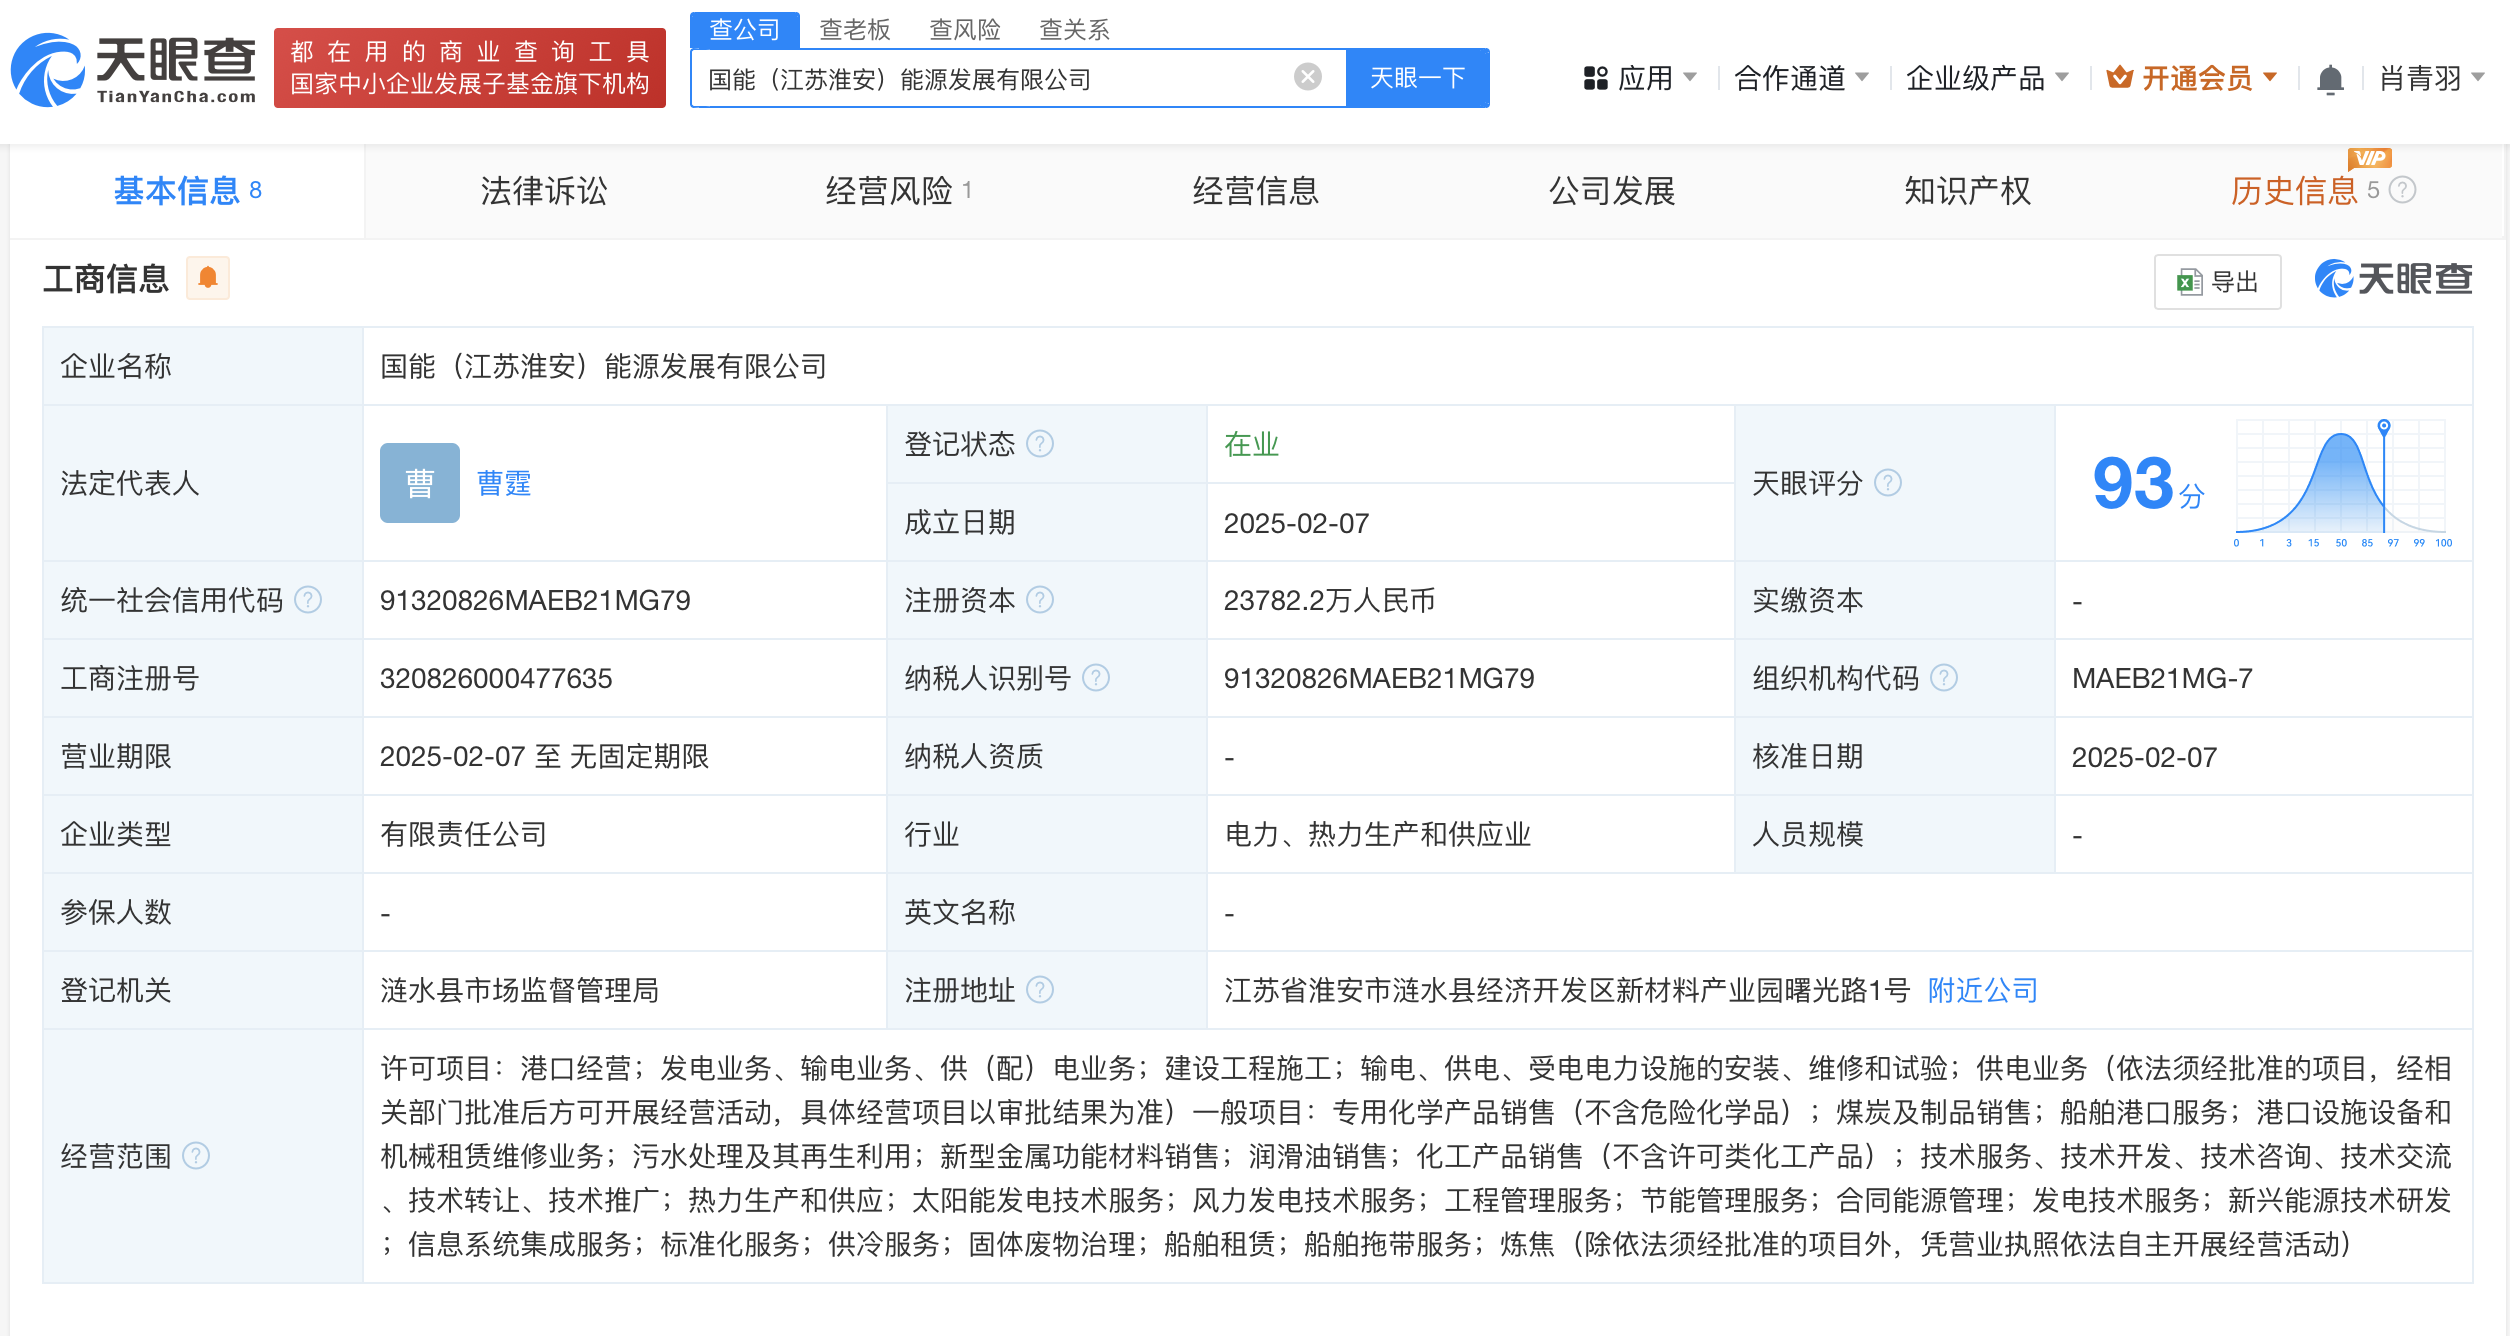The height and width of the screenshot is (1336, 2510).
Task: Click the TianYanCha logo icon
Action: [x=48, y=70]
